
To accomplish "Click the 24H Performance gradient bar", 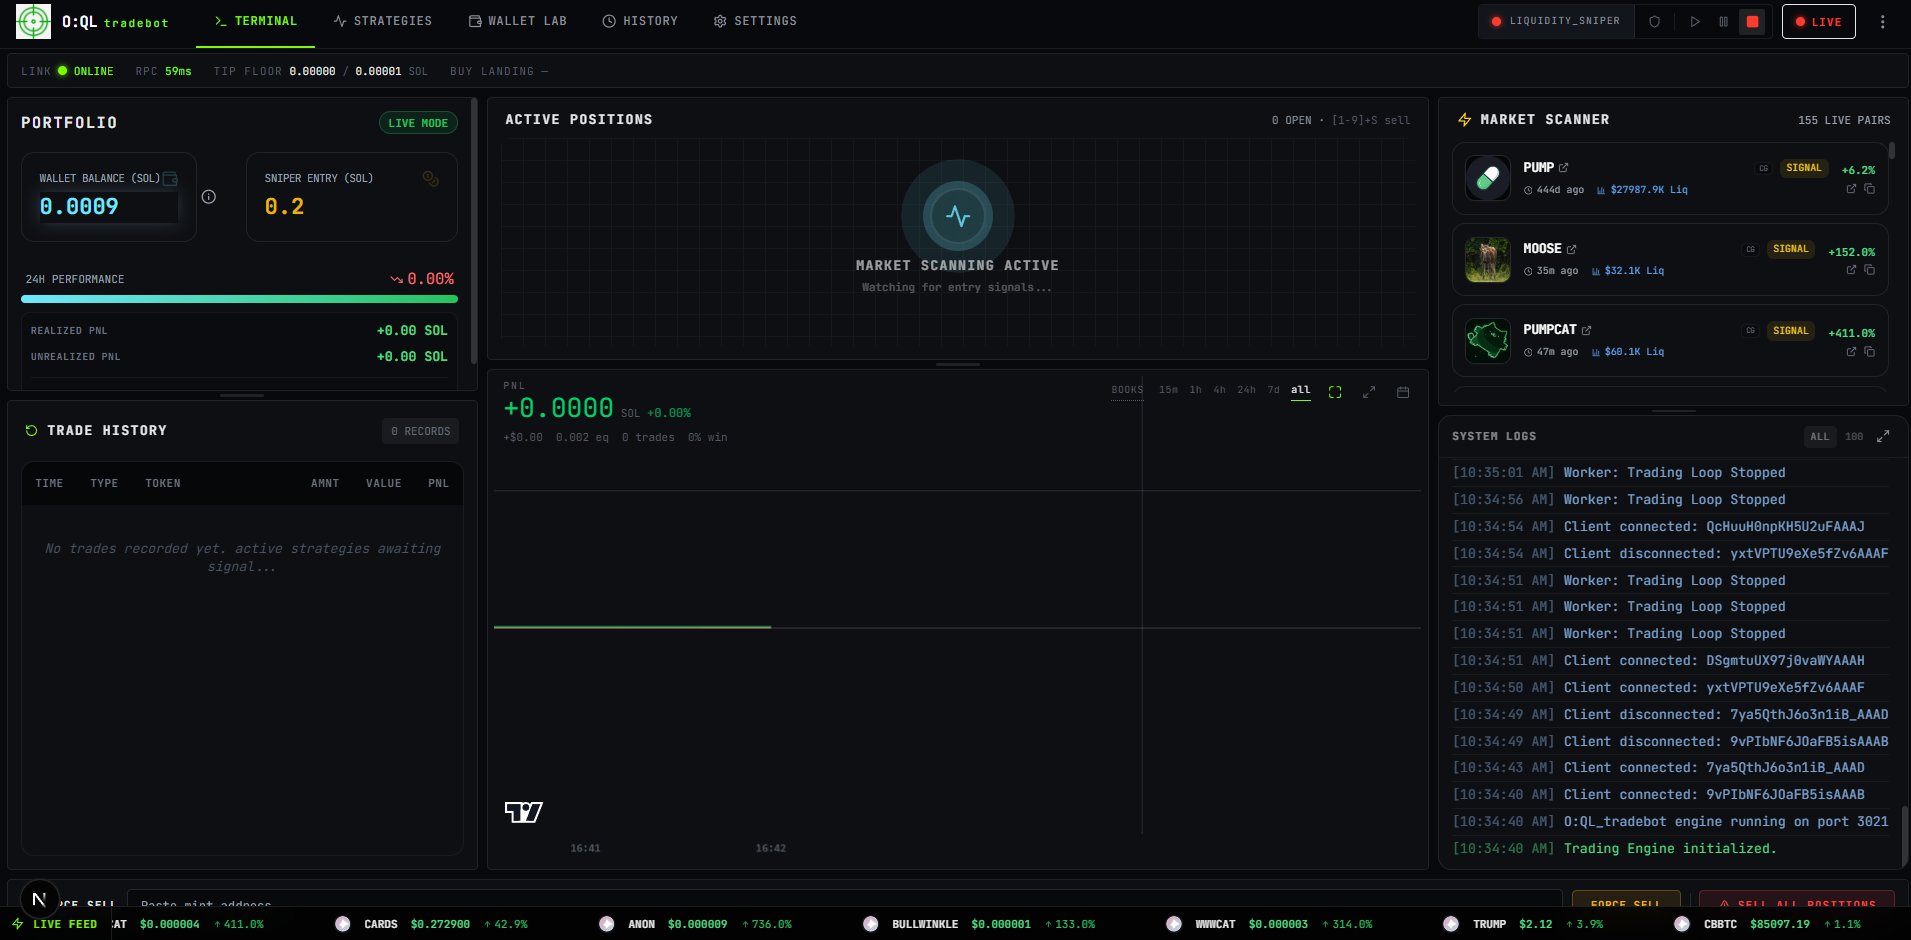I will [239, 298].
